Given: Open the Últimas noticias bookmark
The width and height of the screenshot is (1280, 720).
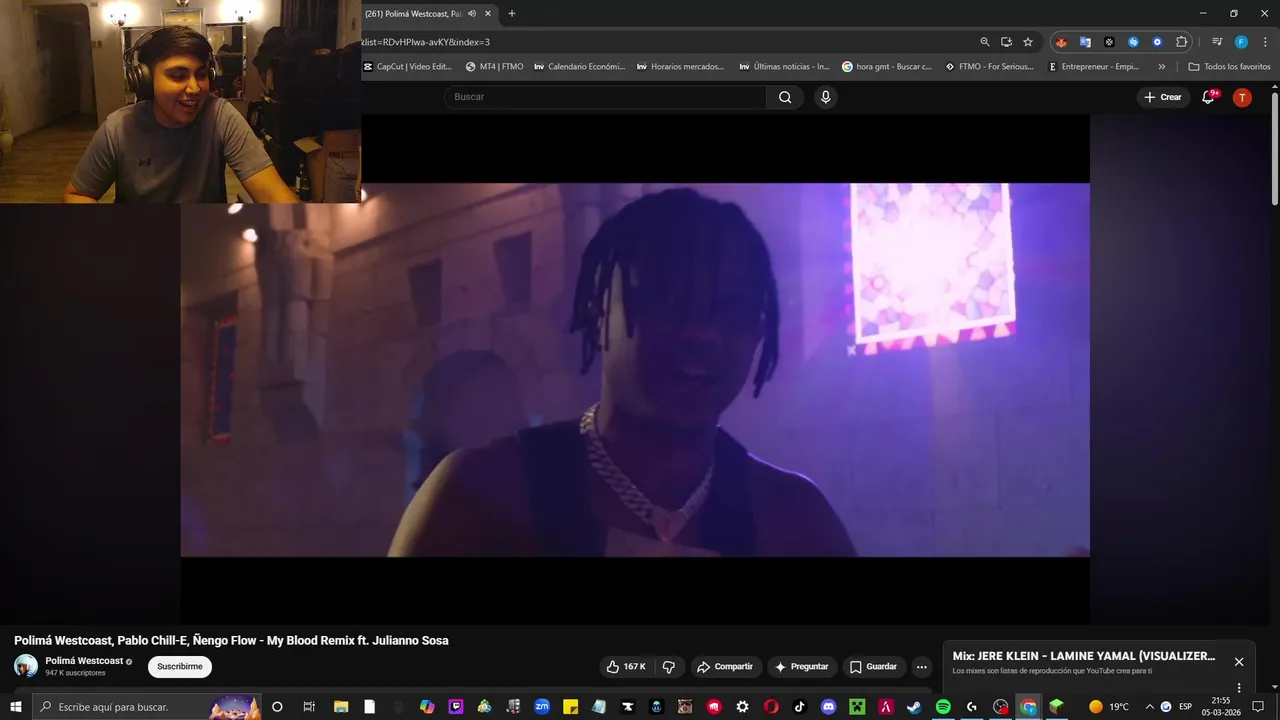Looking at the screenshot, I should (785, 67).
